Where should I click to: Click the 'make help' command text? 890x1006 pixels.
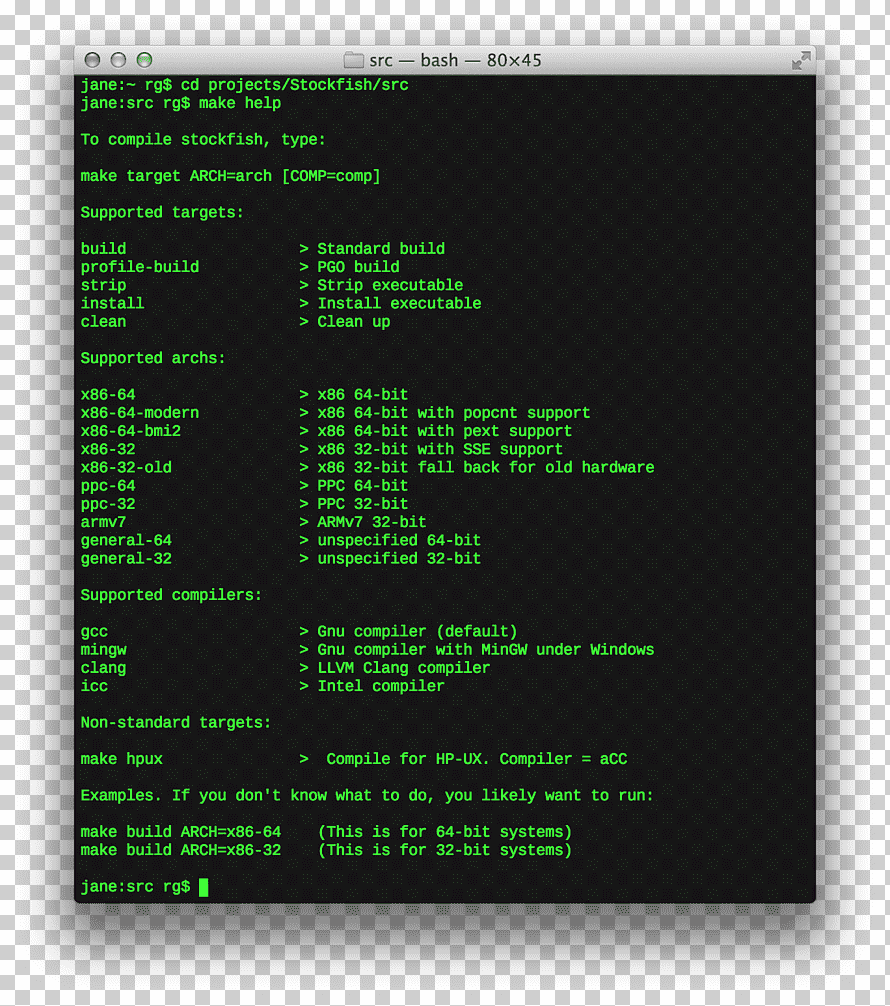tap(239, 103)
